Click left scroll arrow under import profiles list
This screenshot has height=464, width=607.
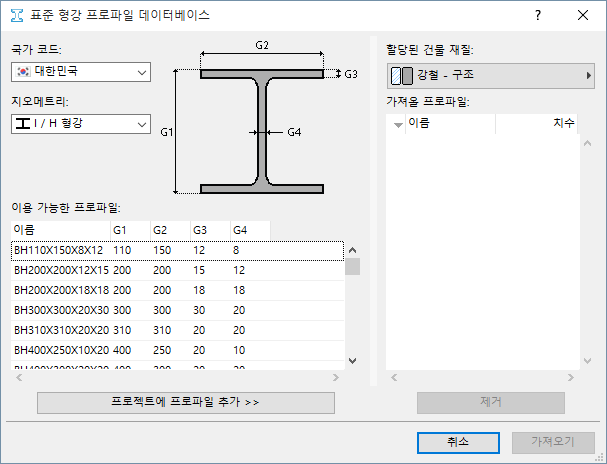394,377
